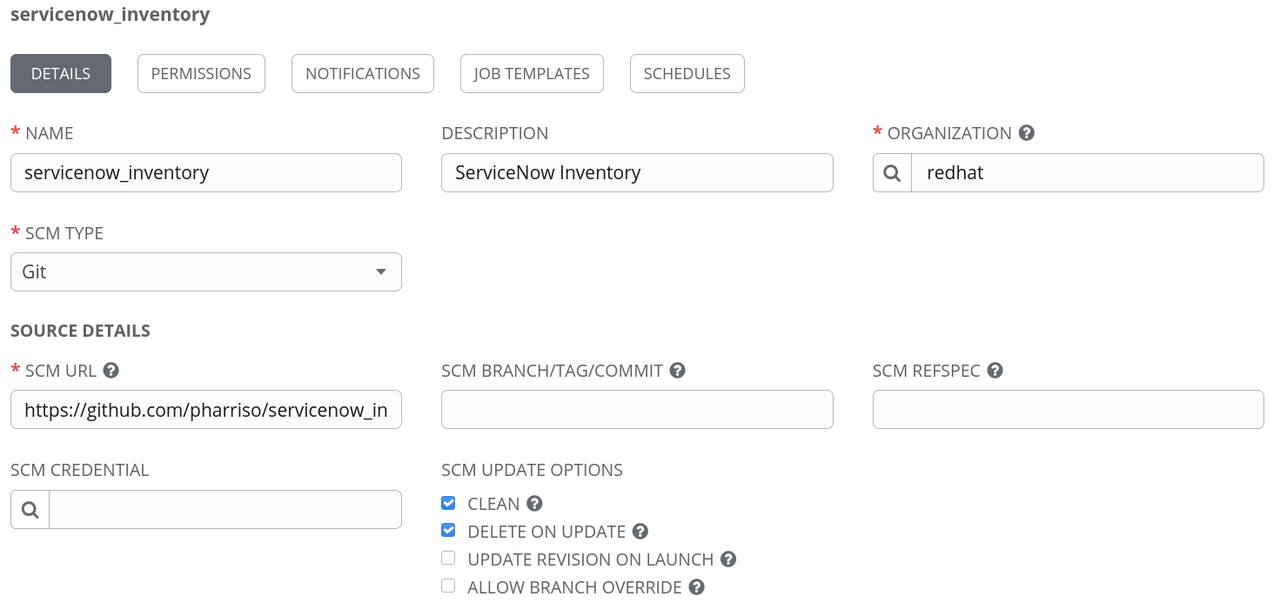This screenshot has height=603, width=1280.
Task: Enable UPDATE REVISION ON LAUNCH
Action: click(x=448, y=558)
